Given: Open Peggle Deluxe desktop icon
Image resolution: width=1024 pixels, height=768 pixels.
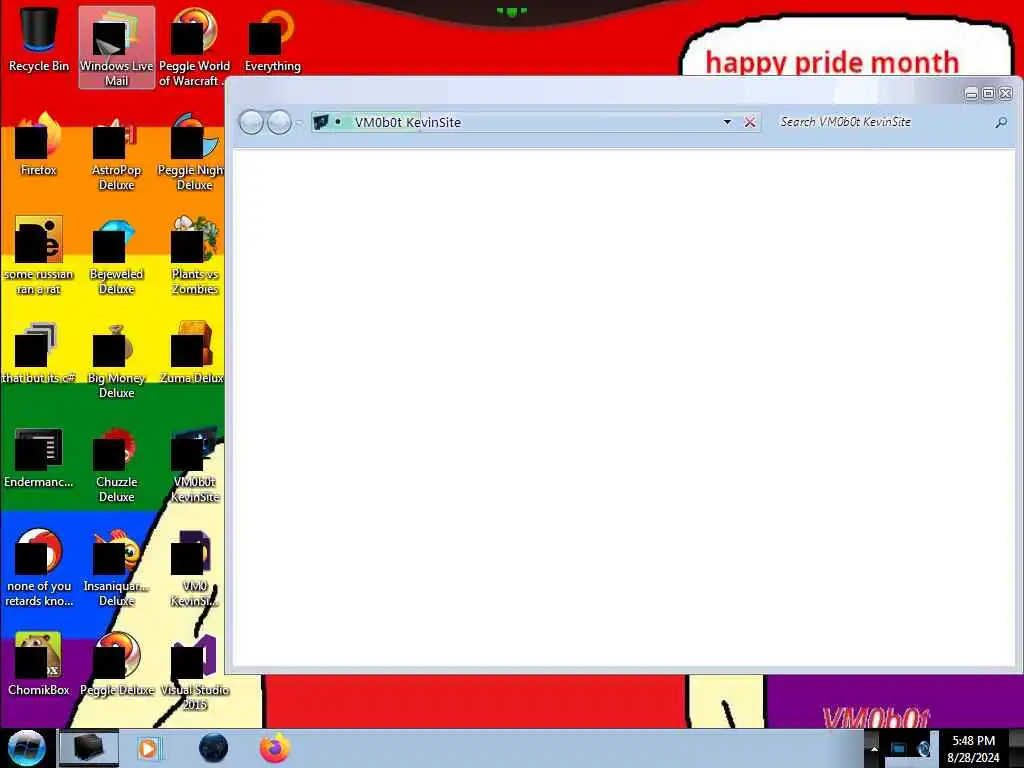Looking at the screenshot, I should tap(116, 665).
